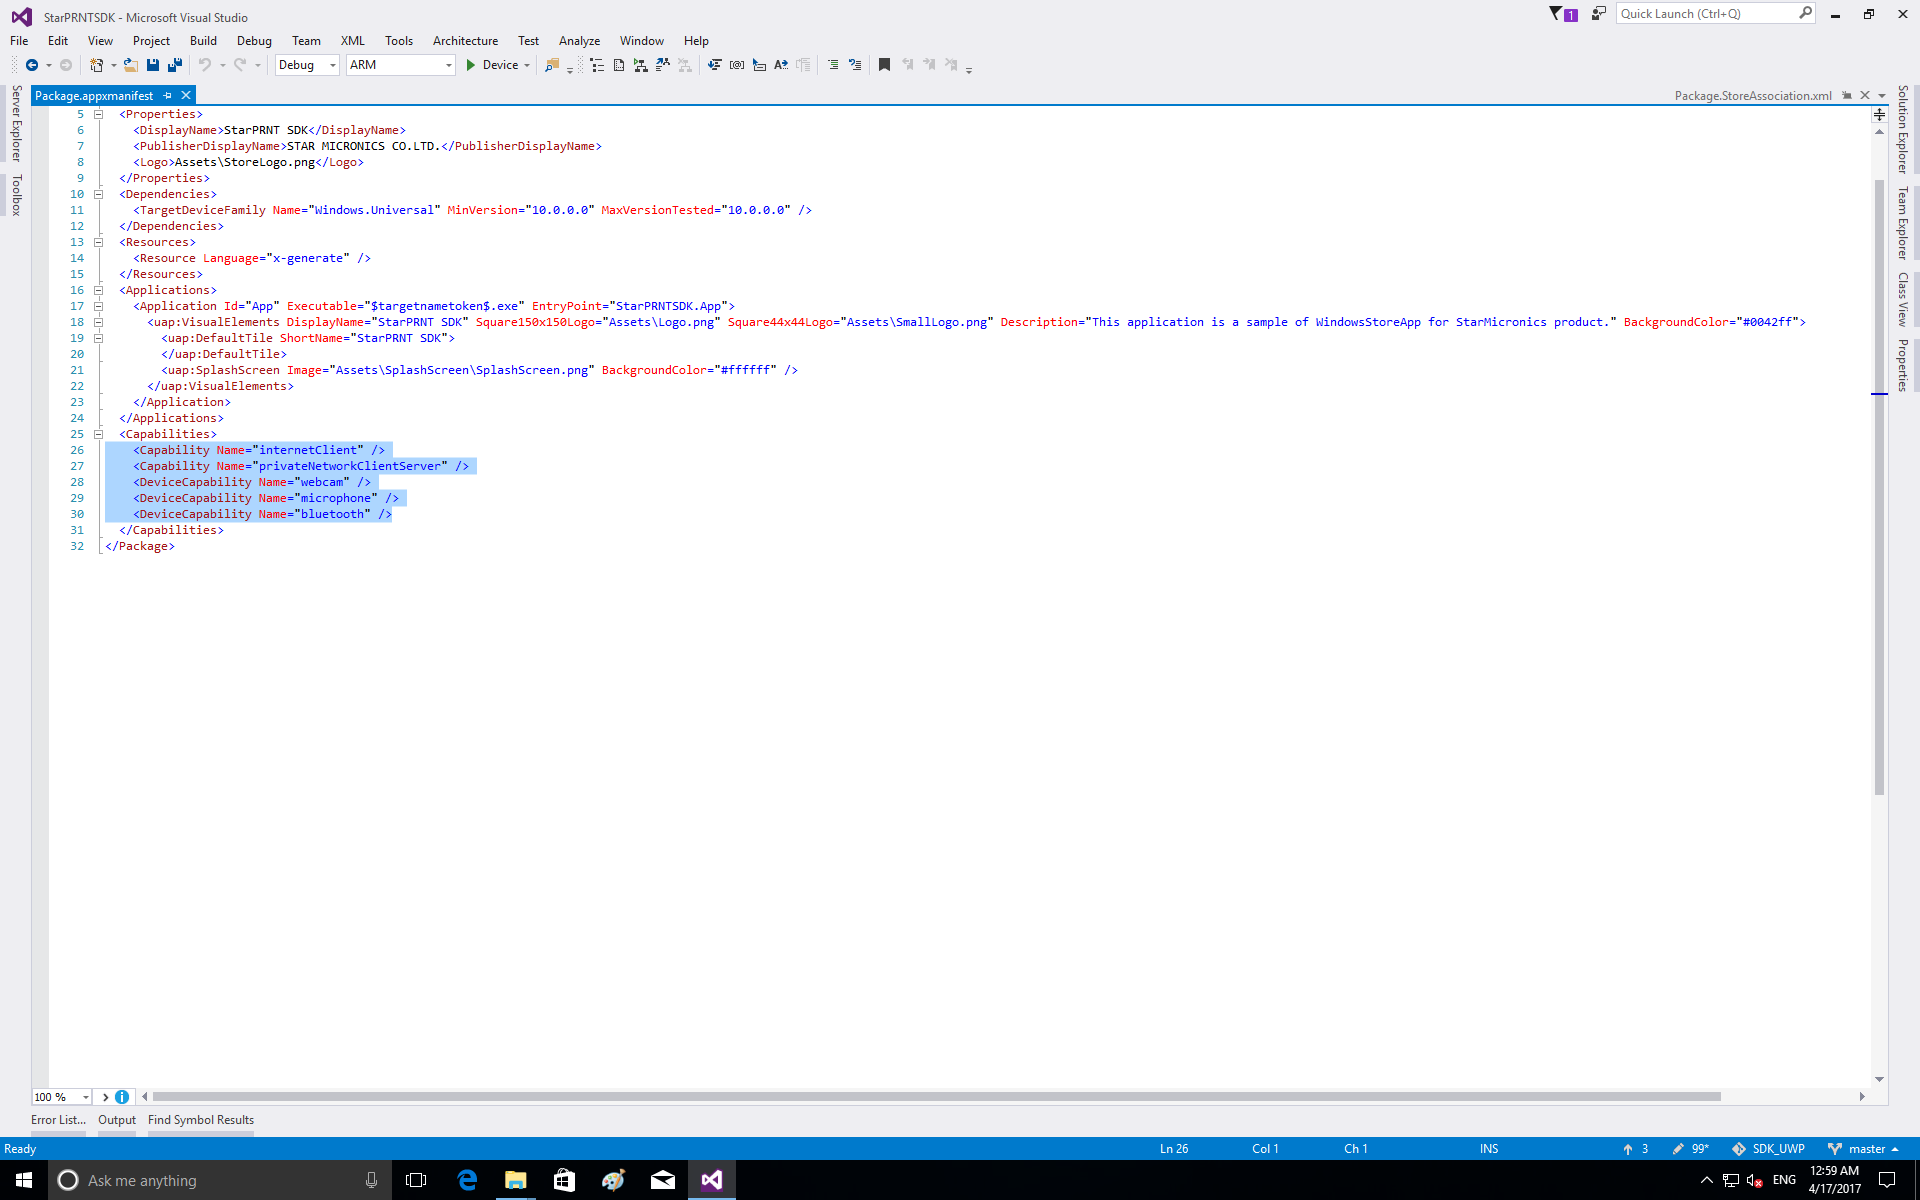Image resolution: width=1920 pixels, height=1200 pixels.
Task: Click the uncomment selected lines icon
Action: point(855,65)
